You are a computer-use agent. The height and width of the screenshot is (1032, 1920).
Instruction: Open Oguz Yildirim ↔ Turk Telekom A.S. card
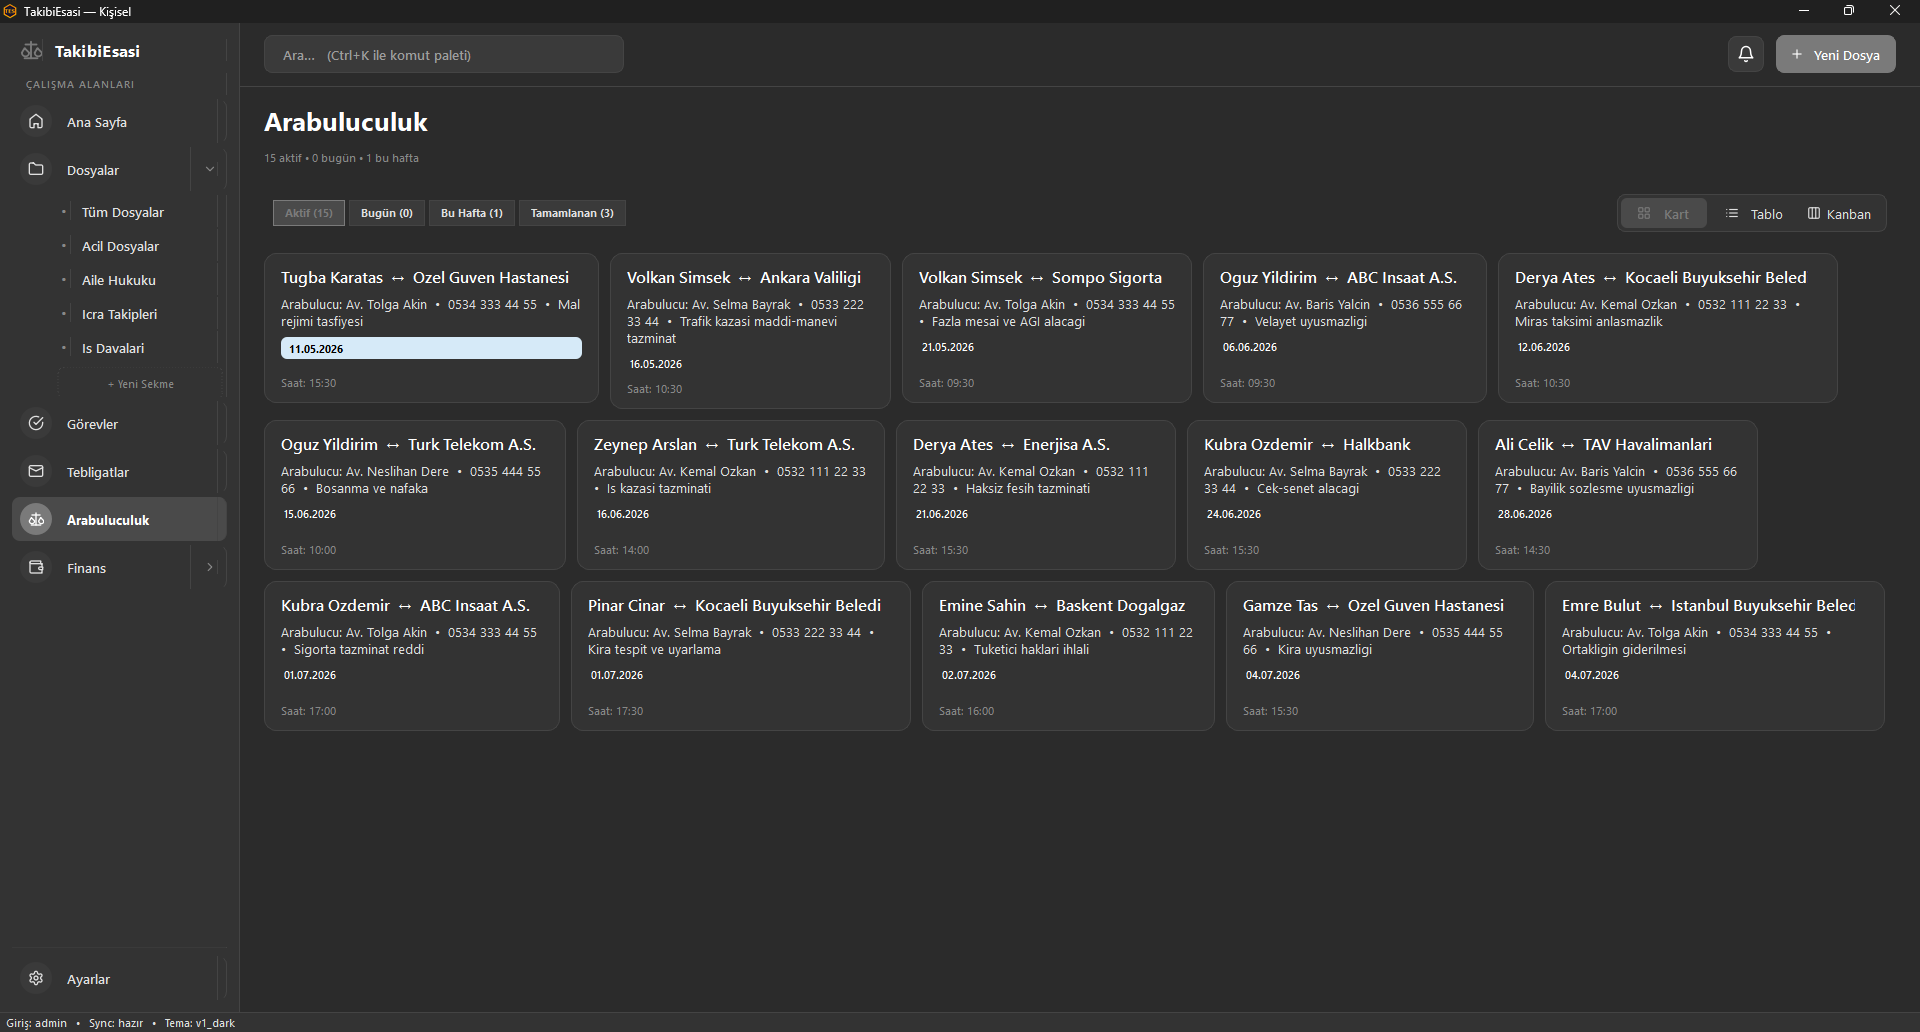415,495
